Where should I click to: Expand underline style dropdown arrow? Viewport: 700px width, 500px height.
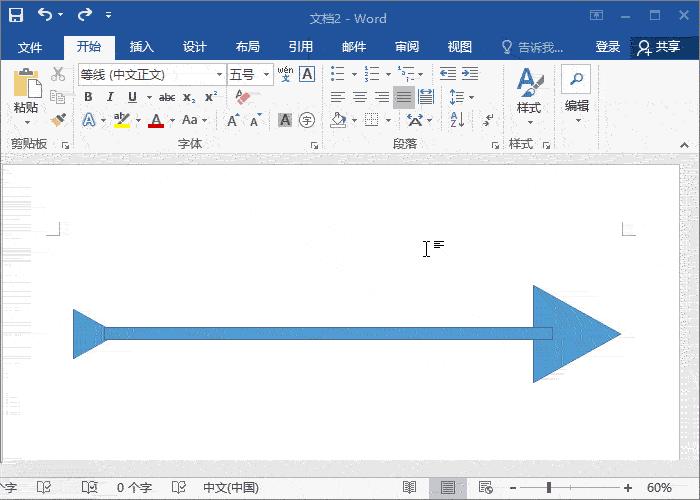point(149,97)
